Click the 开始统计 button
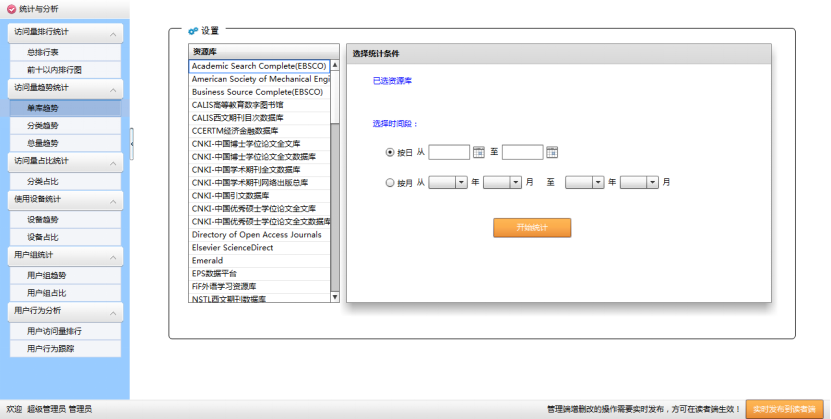 [x=531, y=227]
